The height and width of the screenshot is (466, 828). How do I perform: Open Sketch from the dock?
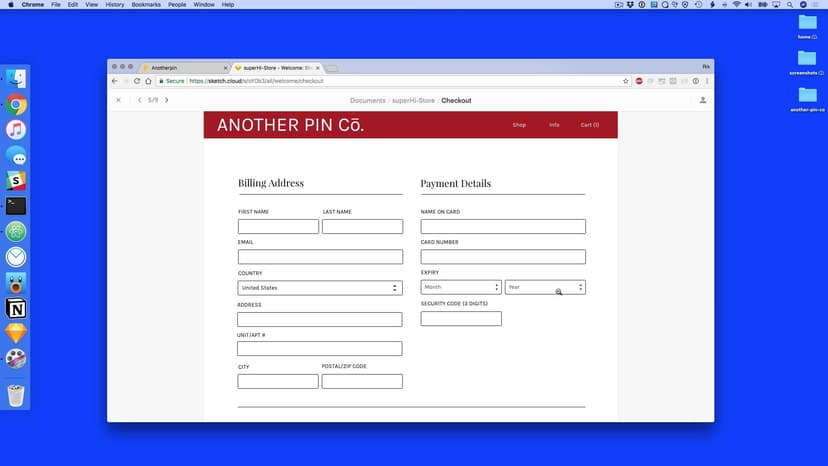[16, 333]
